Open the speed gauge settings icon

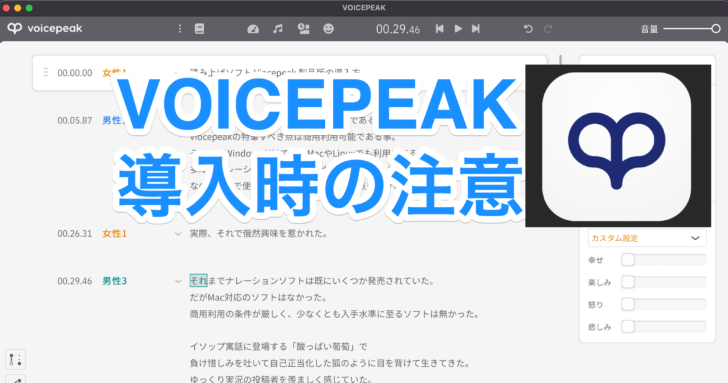click(253, 29)
